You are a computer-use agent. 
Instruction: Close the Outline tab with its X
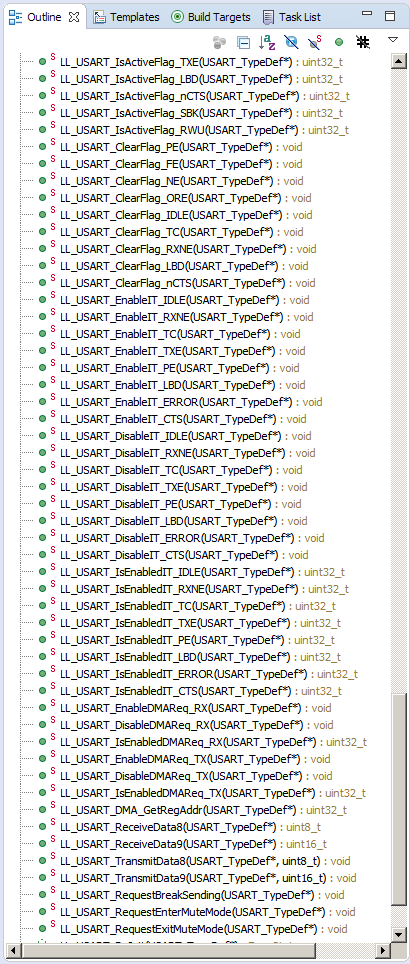[74, 17]
